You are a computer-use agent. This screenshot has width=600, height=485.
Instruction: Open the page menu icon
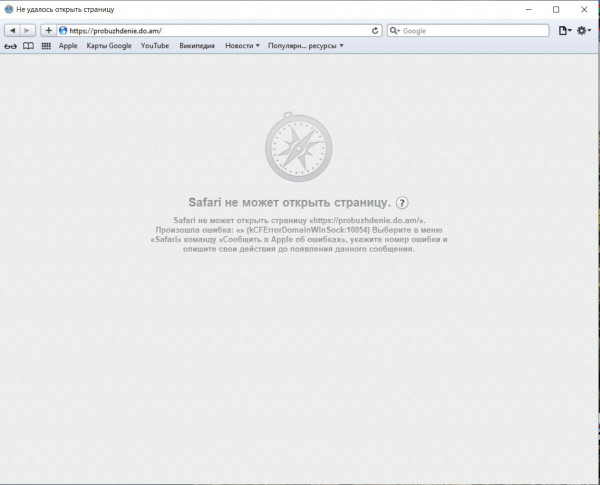pos(564,31)
